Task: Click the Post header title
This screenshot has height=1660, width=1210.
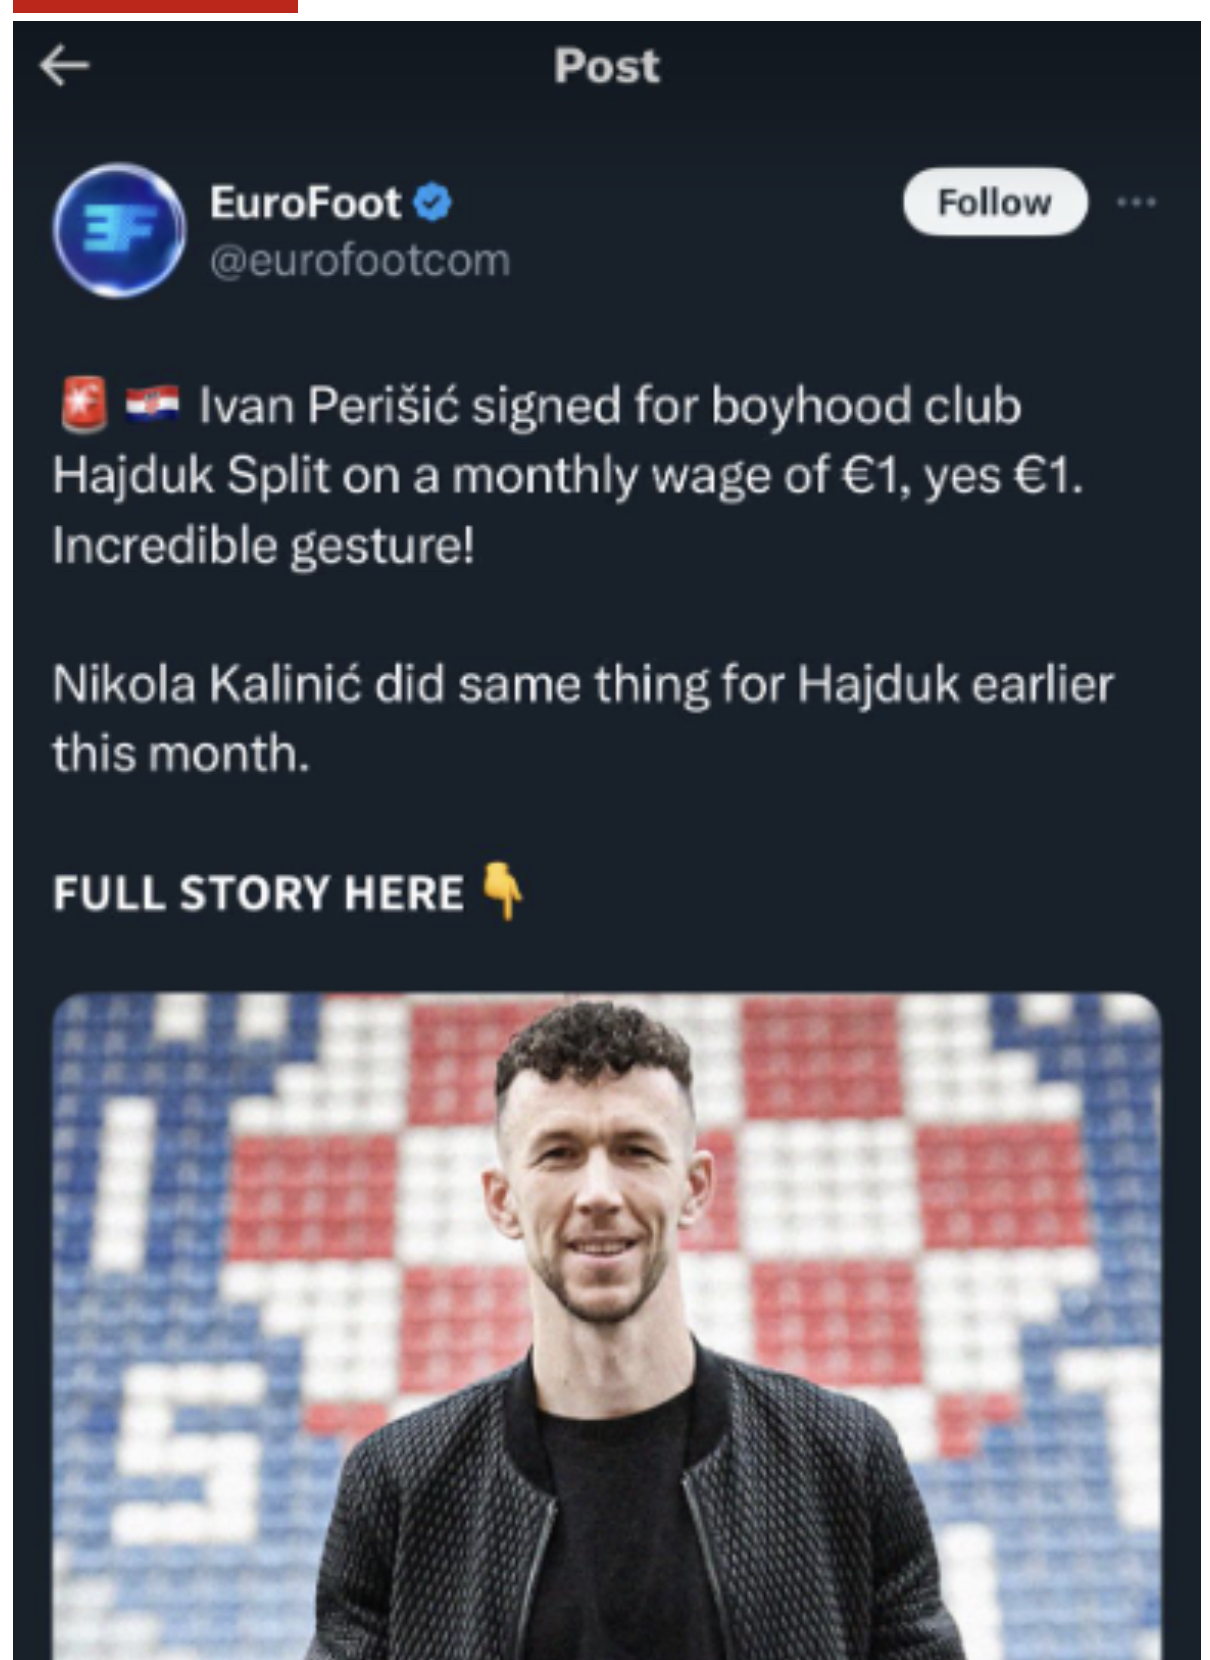Action: click(607, 66)
